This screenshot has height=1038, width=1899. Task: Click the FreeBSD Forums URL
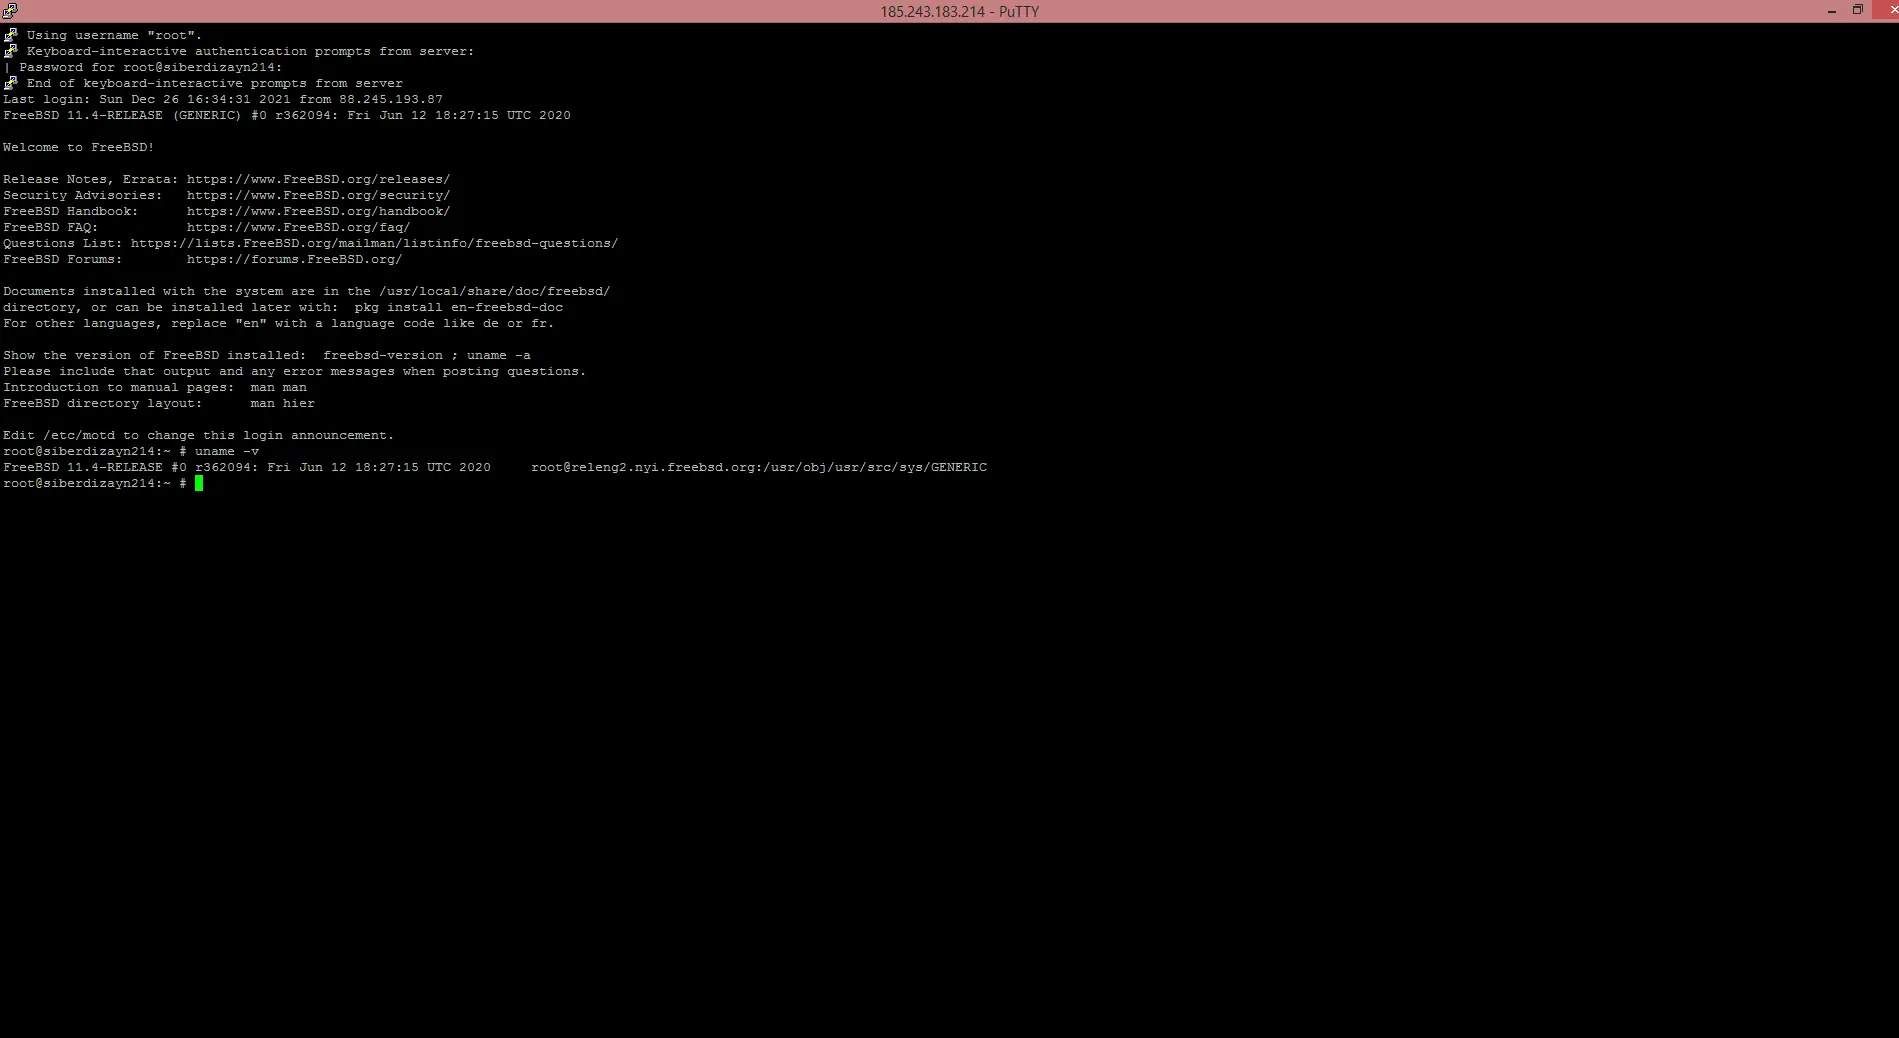point(294,260)
